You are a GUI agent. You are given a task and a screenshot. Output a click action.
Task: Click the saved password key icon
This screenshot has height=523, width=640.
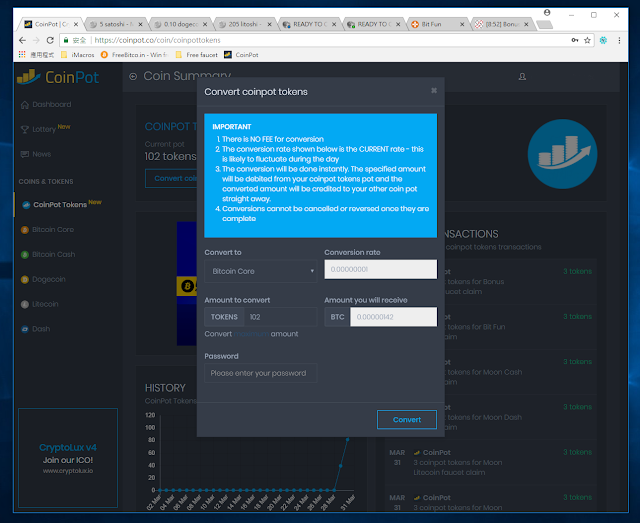click(575, 40)
